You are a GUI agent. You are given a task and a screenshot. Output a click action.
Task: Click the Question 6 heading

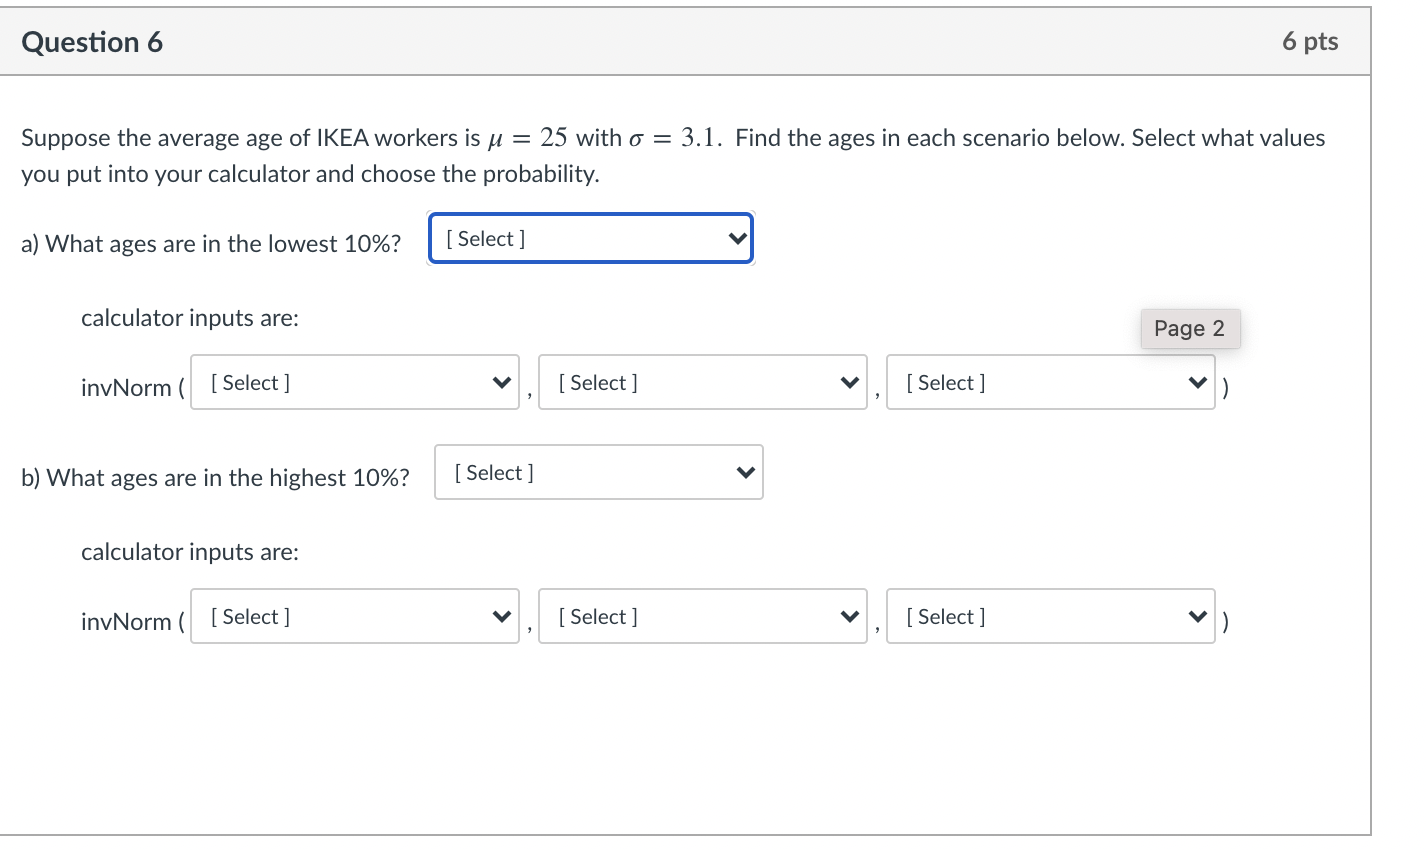click(x=92, y=42)
